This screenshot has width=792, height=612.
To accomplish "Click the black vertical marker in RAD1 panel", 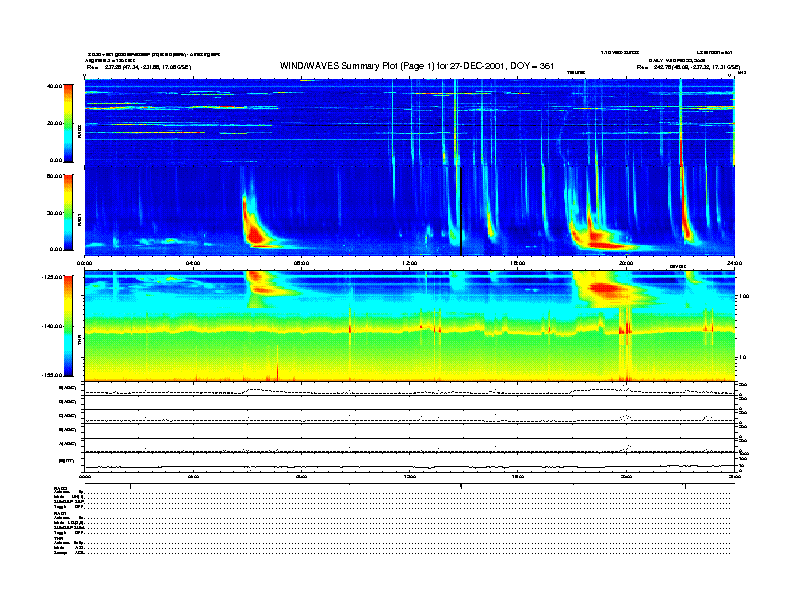I will pos(461,211).
